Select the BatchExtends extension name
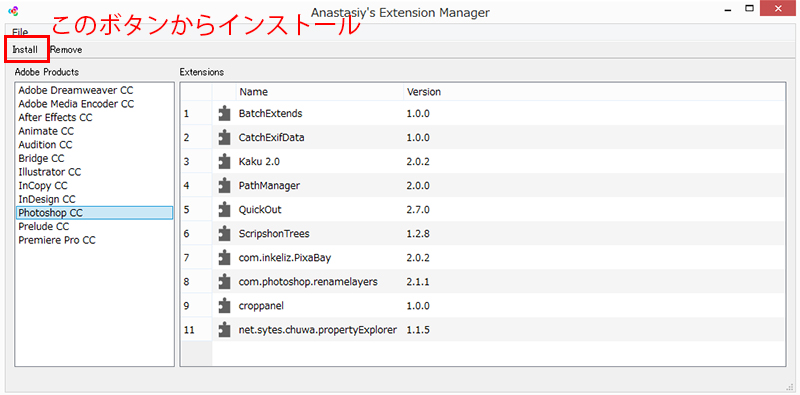Viewport: 800px width, 395px height. (270, 113)
